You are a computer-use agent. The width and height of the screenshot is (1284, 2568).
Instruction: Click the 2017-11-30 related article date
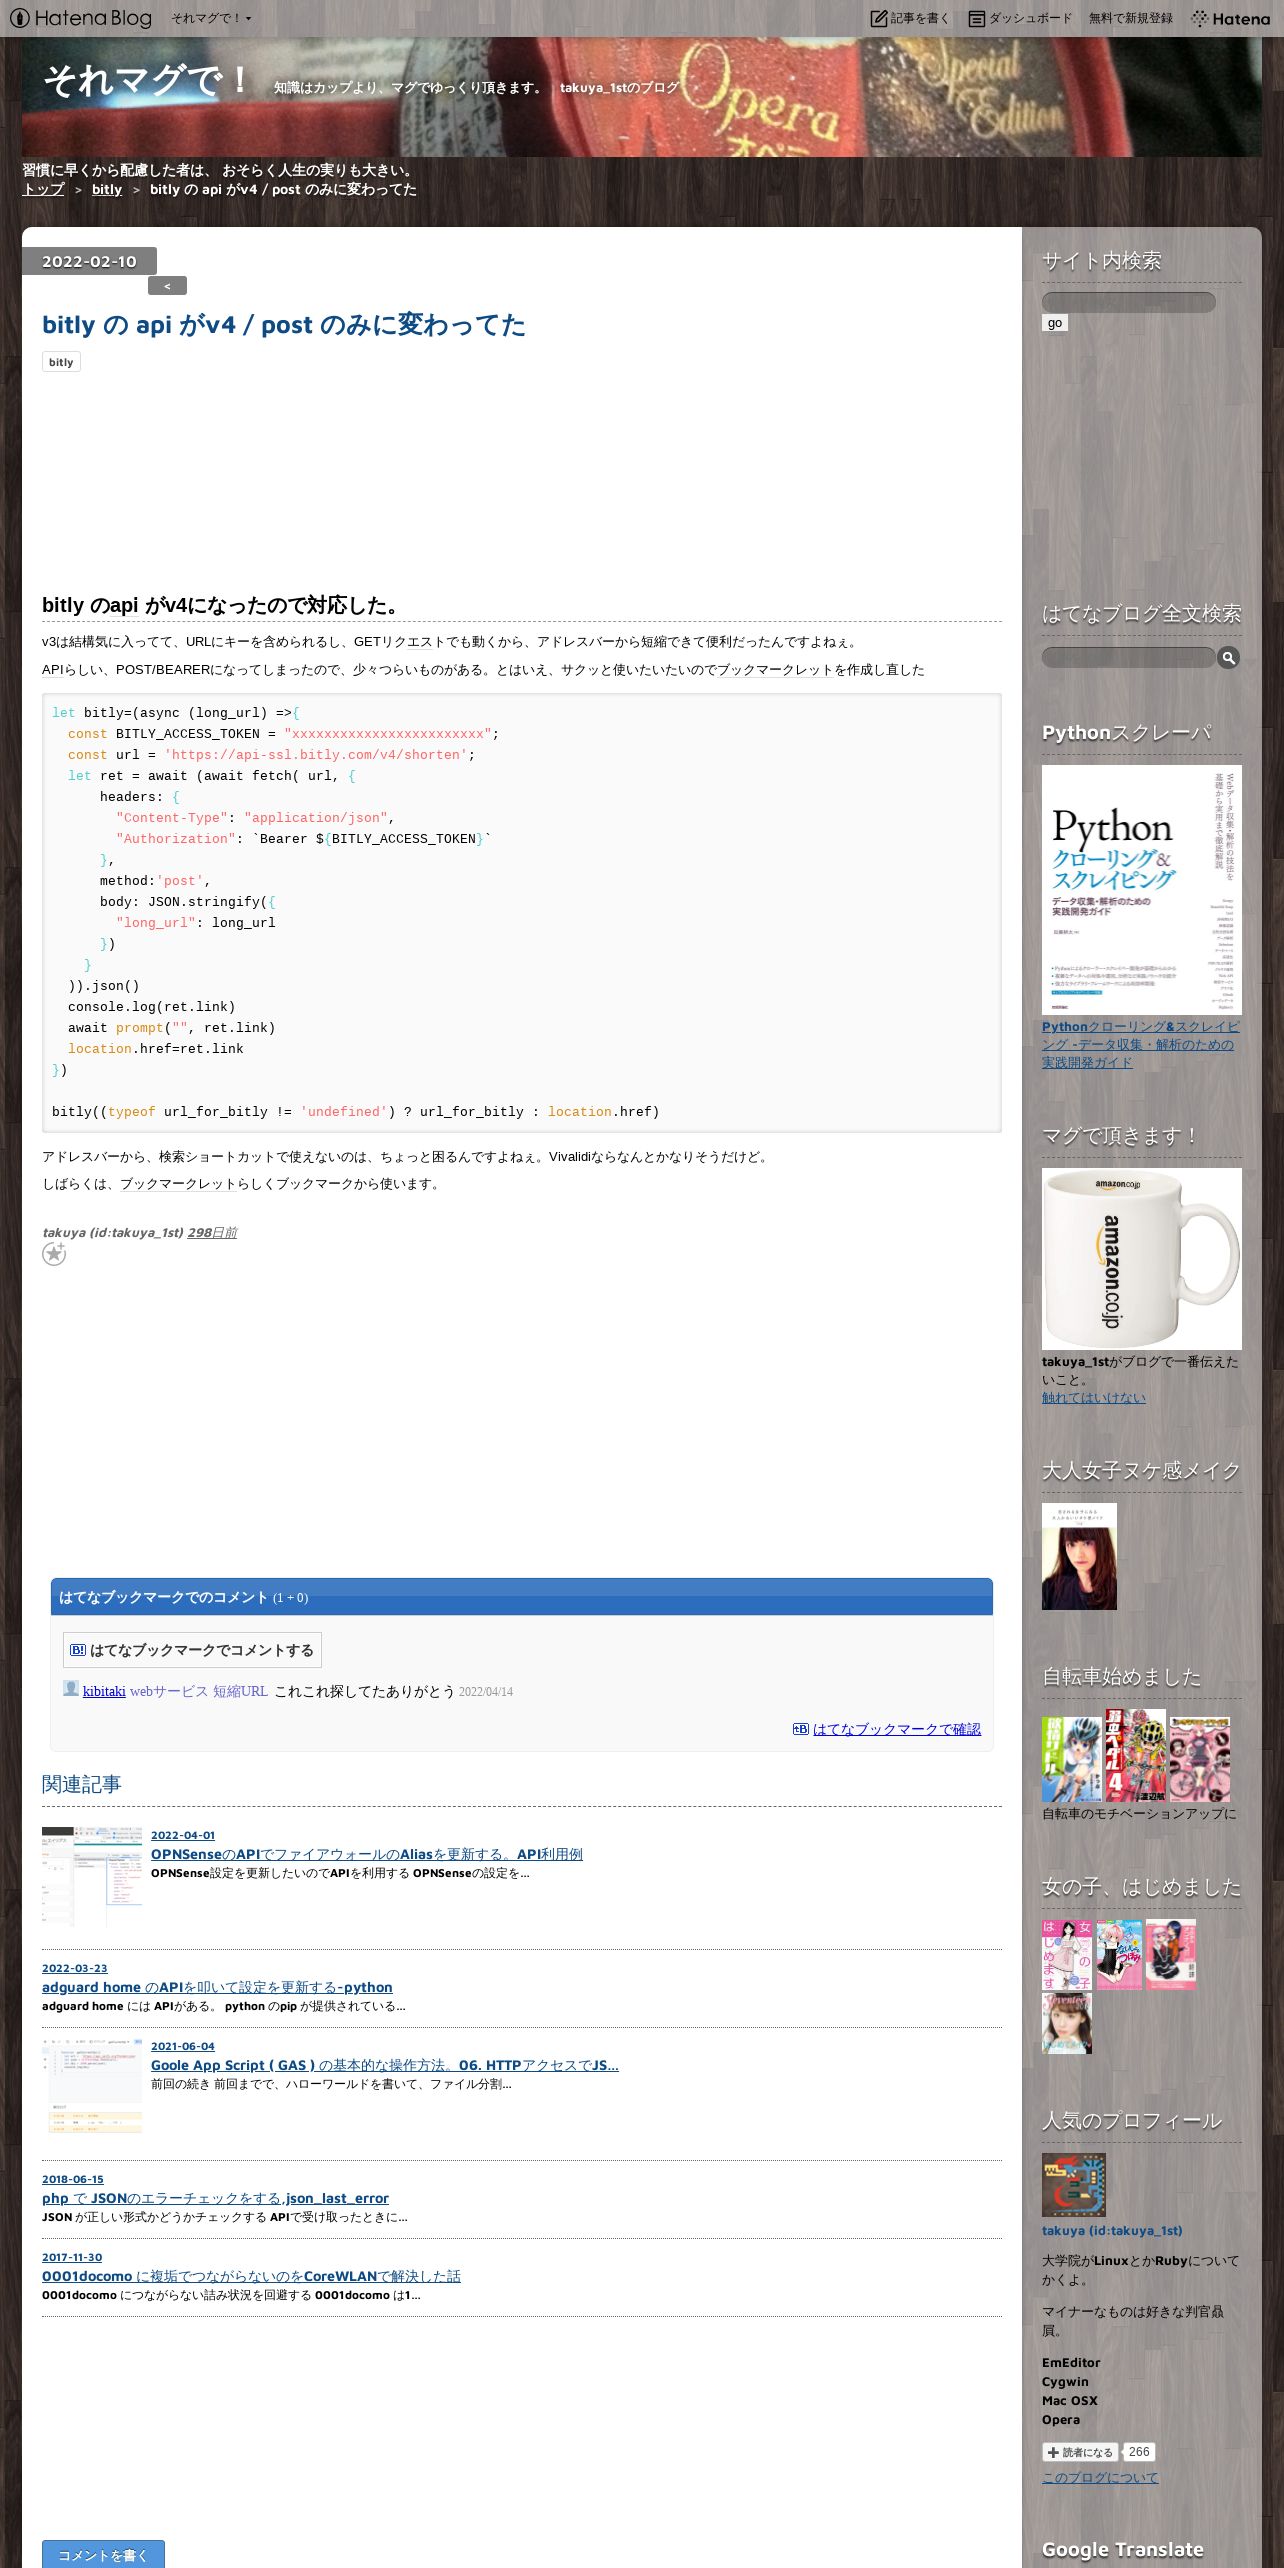click(72, 2257)
